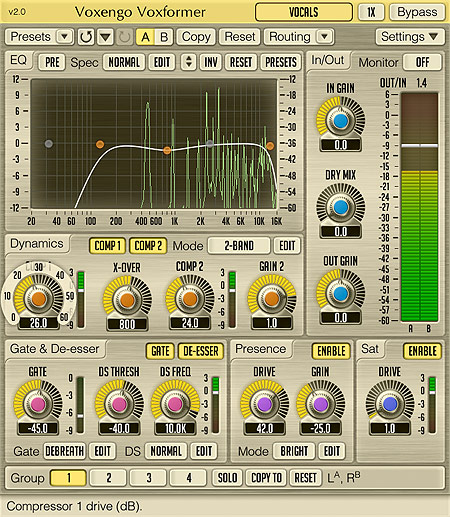Select Group 2 tab
This screenshot has height=517, width=450.
(x=108, y=478)
